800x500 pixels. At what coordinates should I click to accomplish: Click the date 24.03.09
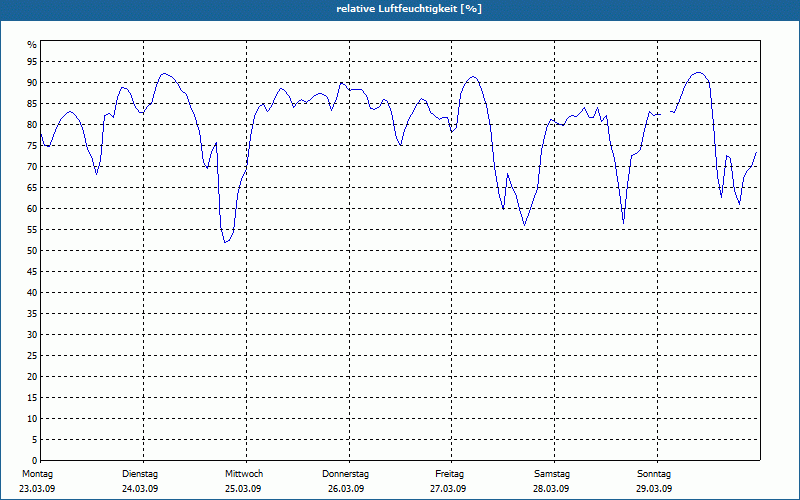140,489
